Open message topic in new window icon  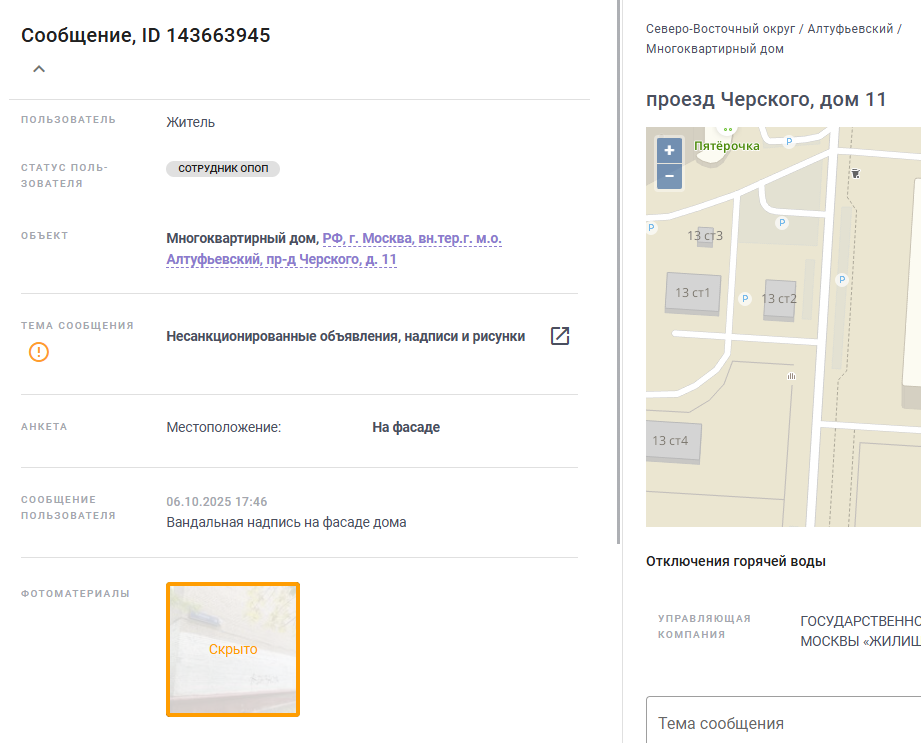[x=560, y=336]
